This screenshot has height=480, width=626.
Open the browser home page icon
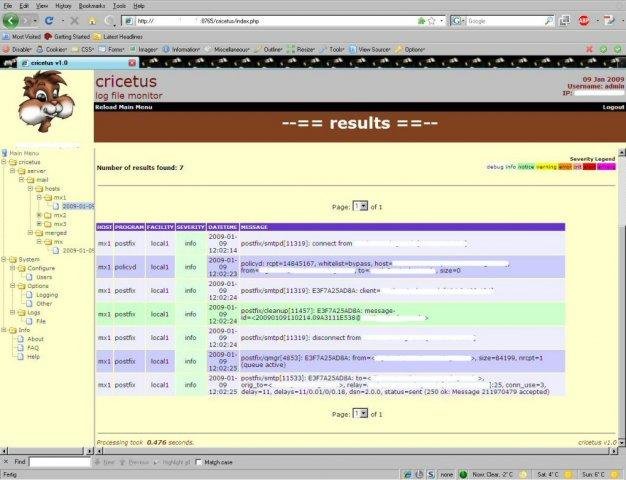tap(92, 21)
